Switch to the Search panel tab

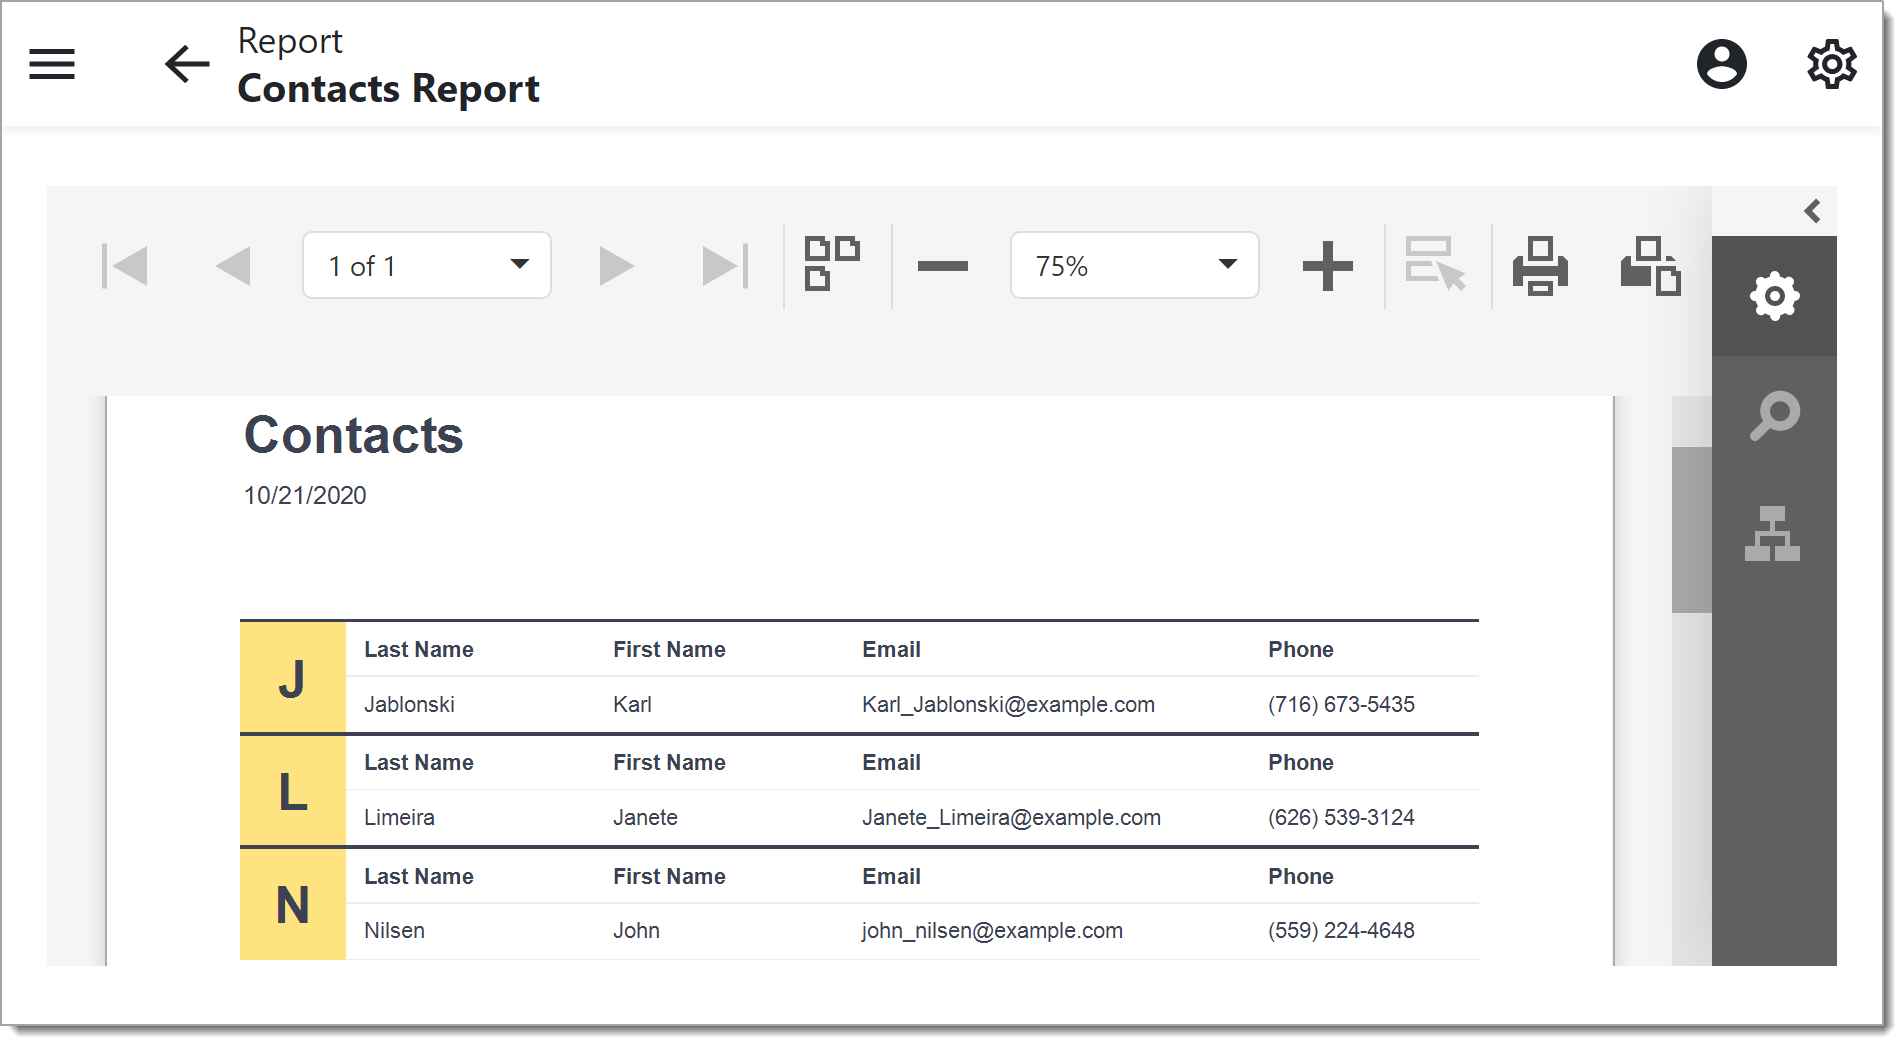(1774, 416)
